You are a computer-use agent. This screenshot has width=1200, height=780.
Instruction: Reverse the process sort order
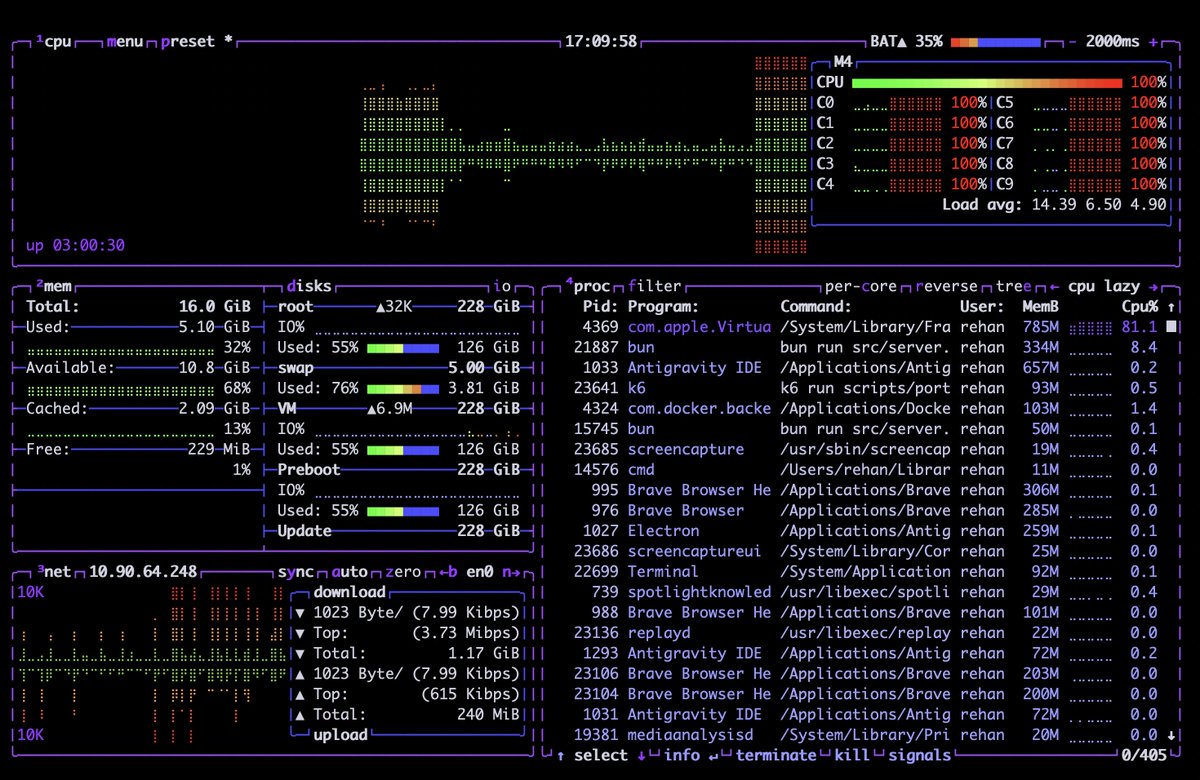point(947,286)
